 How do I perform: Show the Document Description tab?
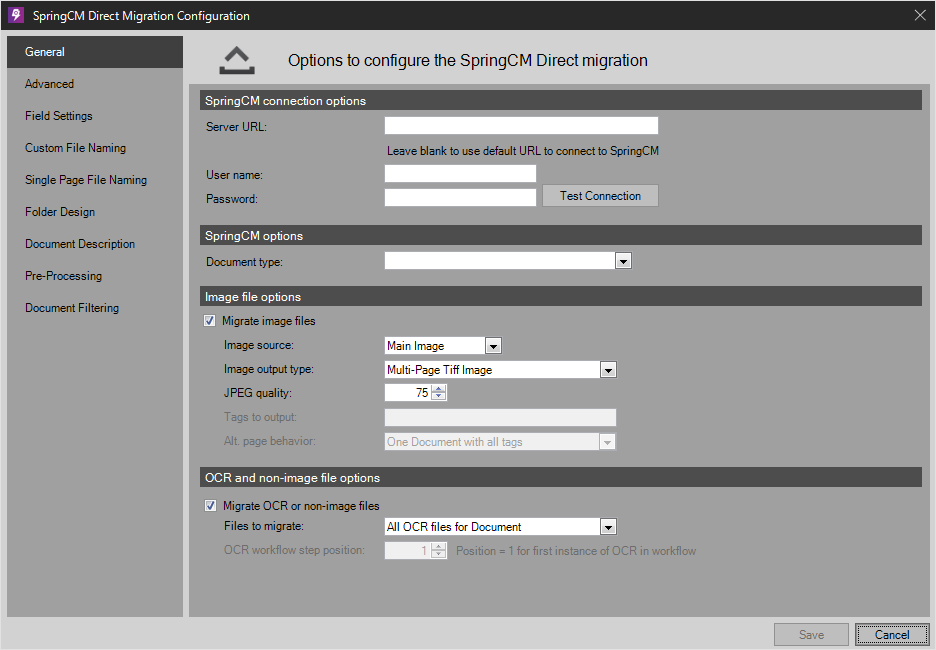tap(95, 244)
